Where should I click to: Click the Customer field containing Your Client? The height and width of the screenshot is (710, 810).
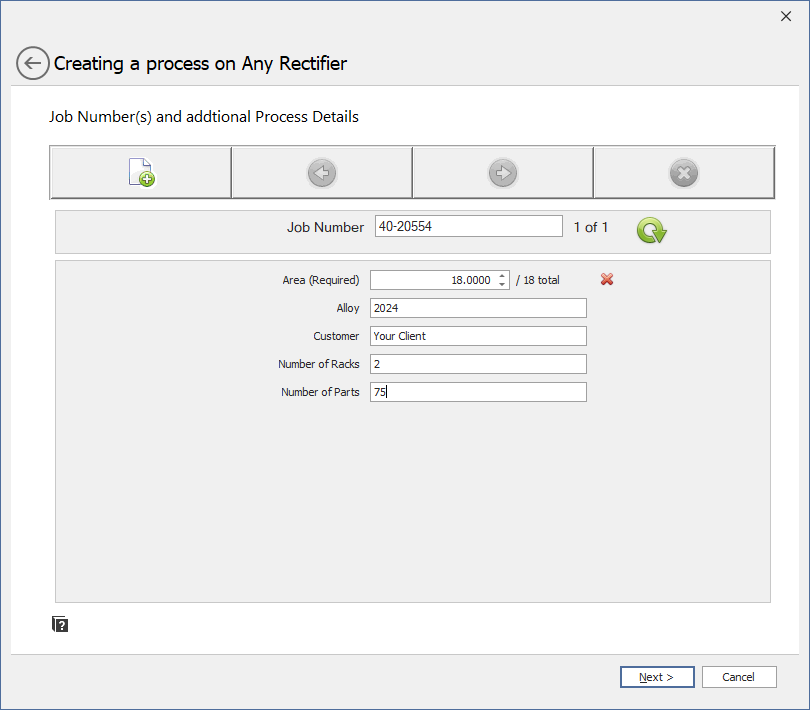point(478,336)
